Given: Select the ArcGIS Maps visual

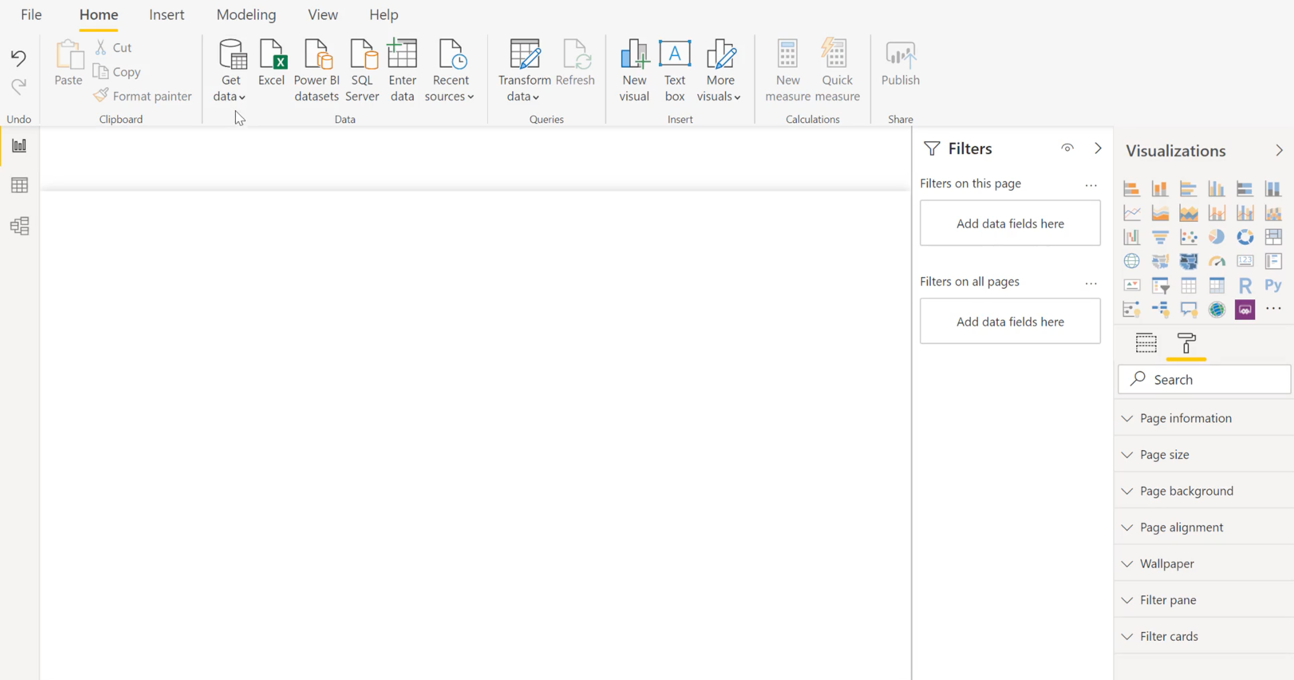Looking at the screenshot, I should coord(1216,309).
